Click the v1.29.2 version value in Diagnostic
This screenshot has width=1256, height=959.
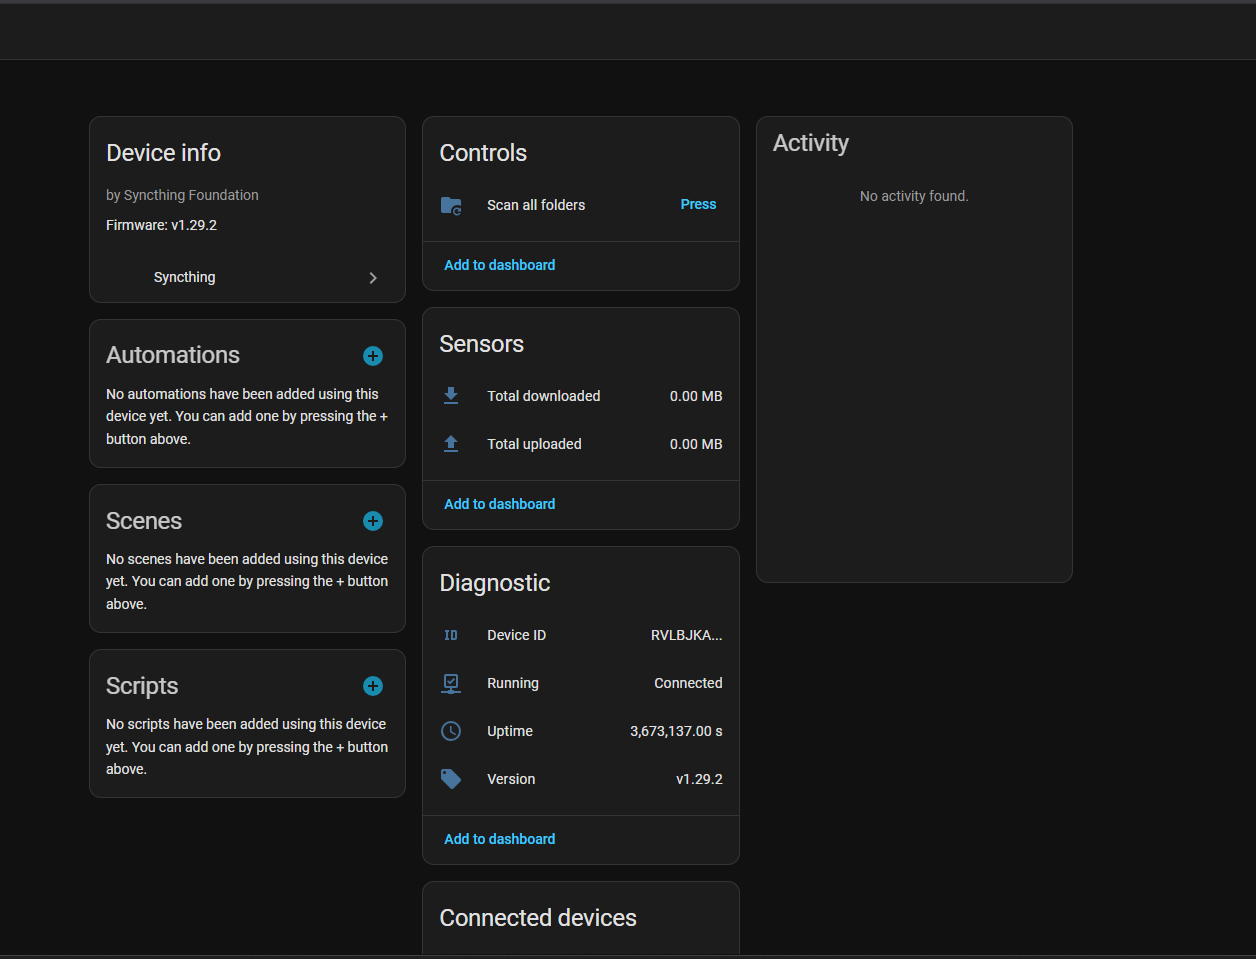pos(699,779)
